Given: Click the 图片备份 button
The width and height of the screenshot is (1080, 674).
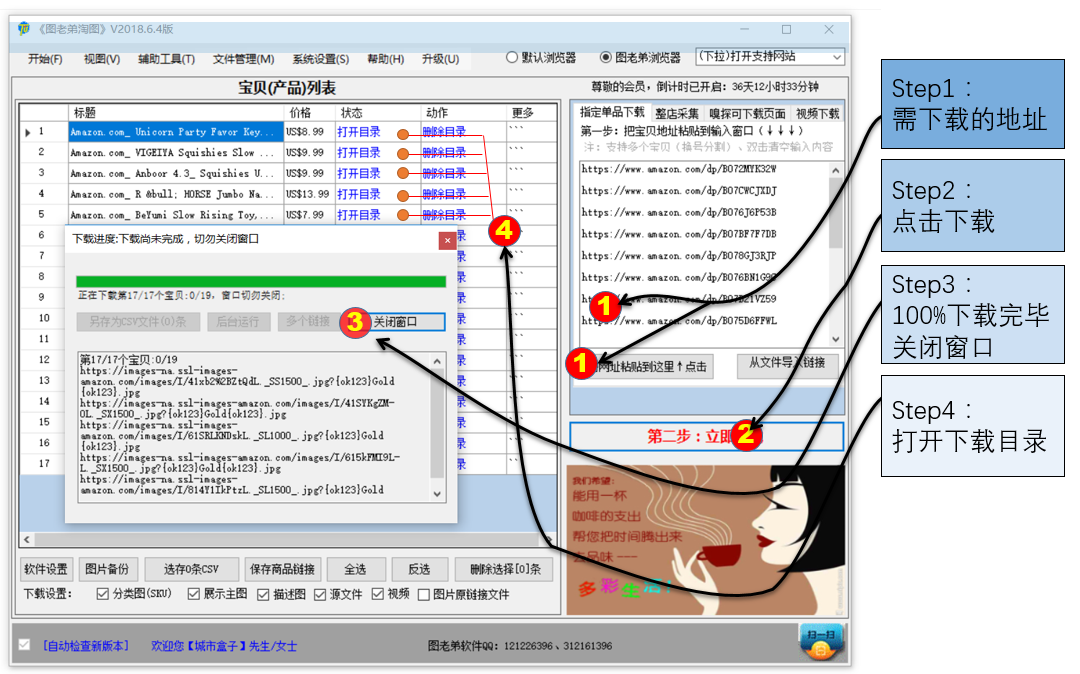Looking at the screenshot, I should (107, 569).
